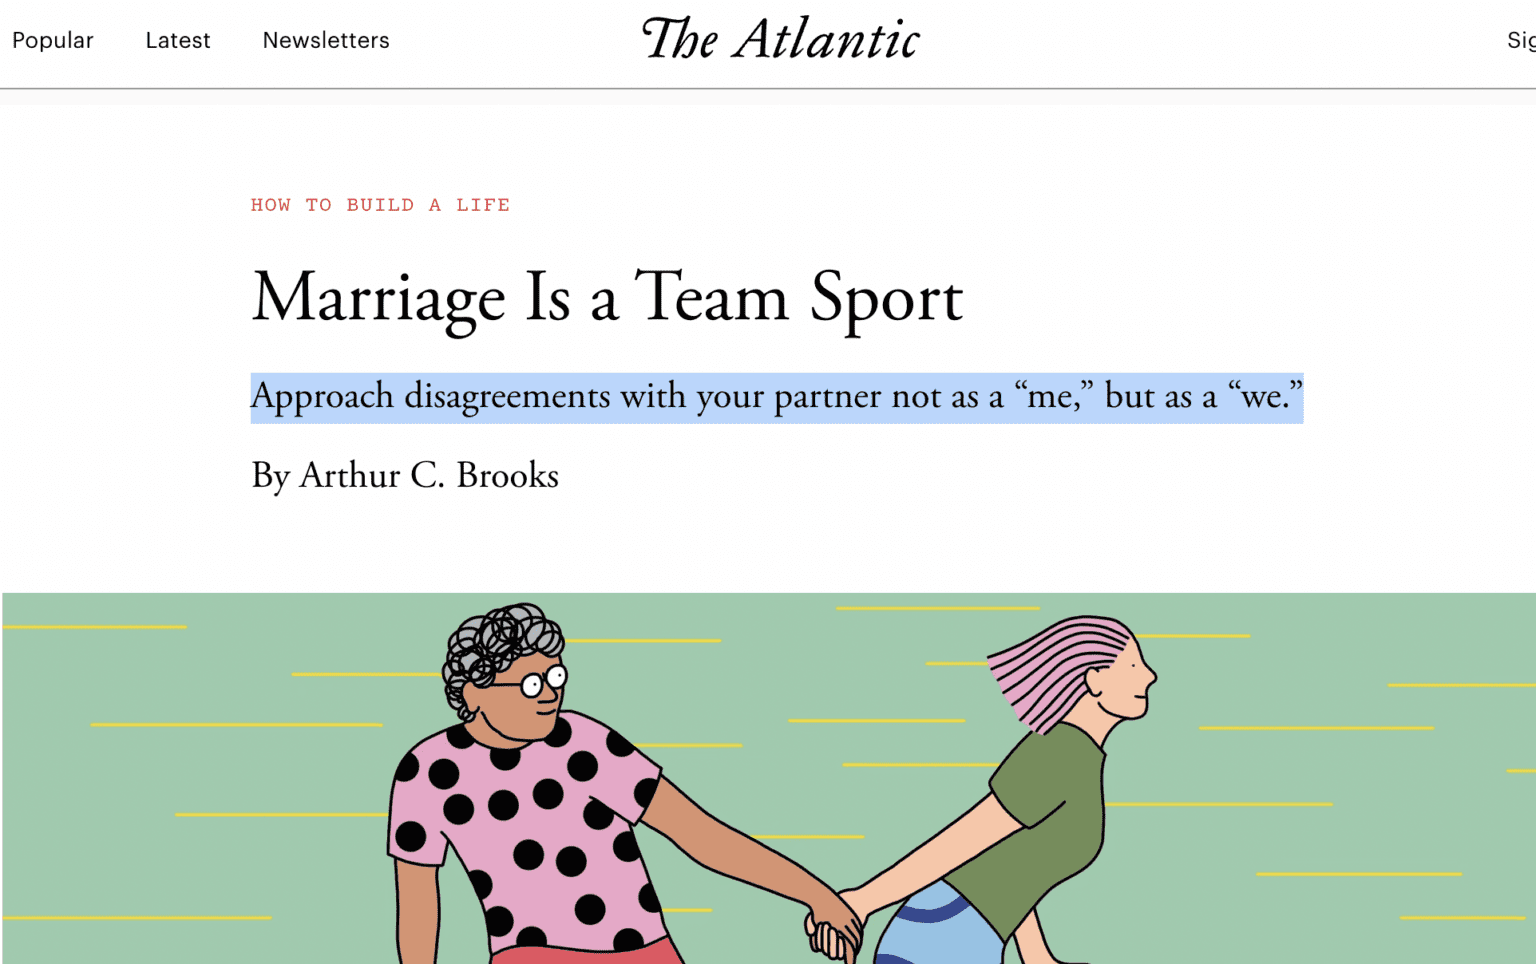Click the word By in the byline
Viewport: 1536px width, 964px height.
point(270,475)
